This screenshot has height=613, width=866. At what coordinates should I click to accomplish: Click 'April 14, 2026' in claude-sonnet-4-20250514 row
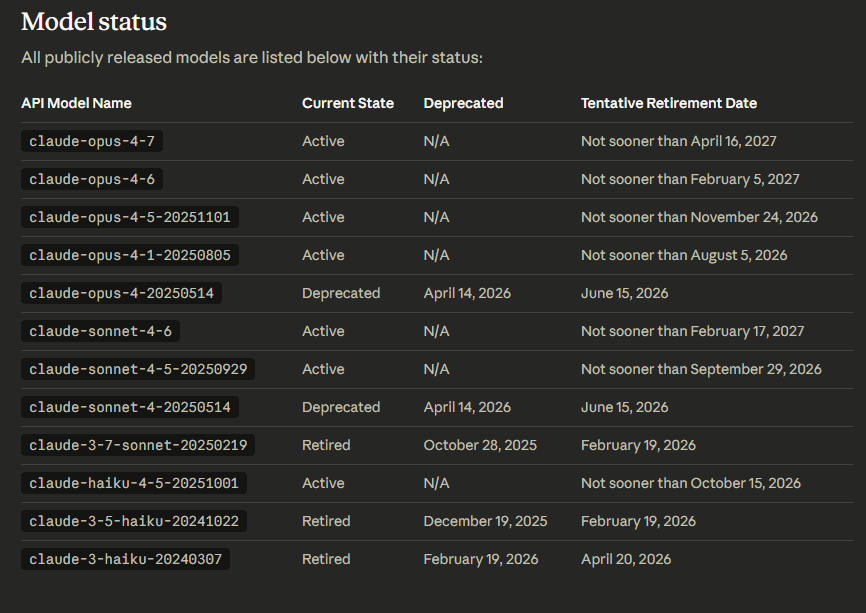coord(467,407)
